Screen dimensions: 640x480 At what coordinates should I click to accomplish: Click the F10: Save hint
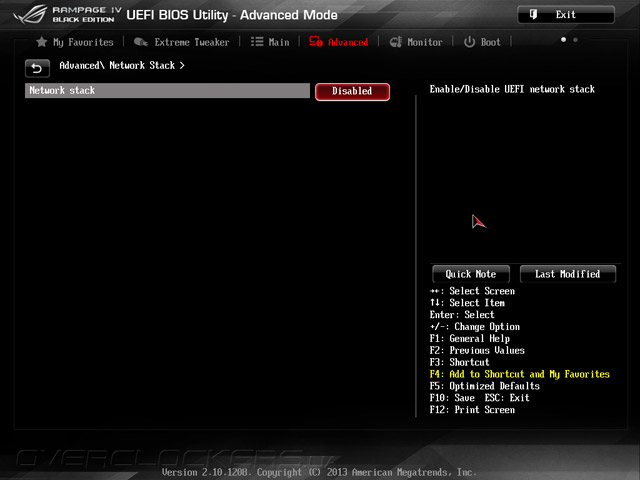[x=452, y=398]
